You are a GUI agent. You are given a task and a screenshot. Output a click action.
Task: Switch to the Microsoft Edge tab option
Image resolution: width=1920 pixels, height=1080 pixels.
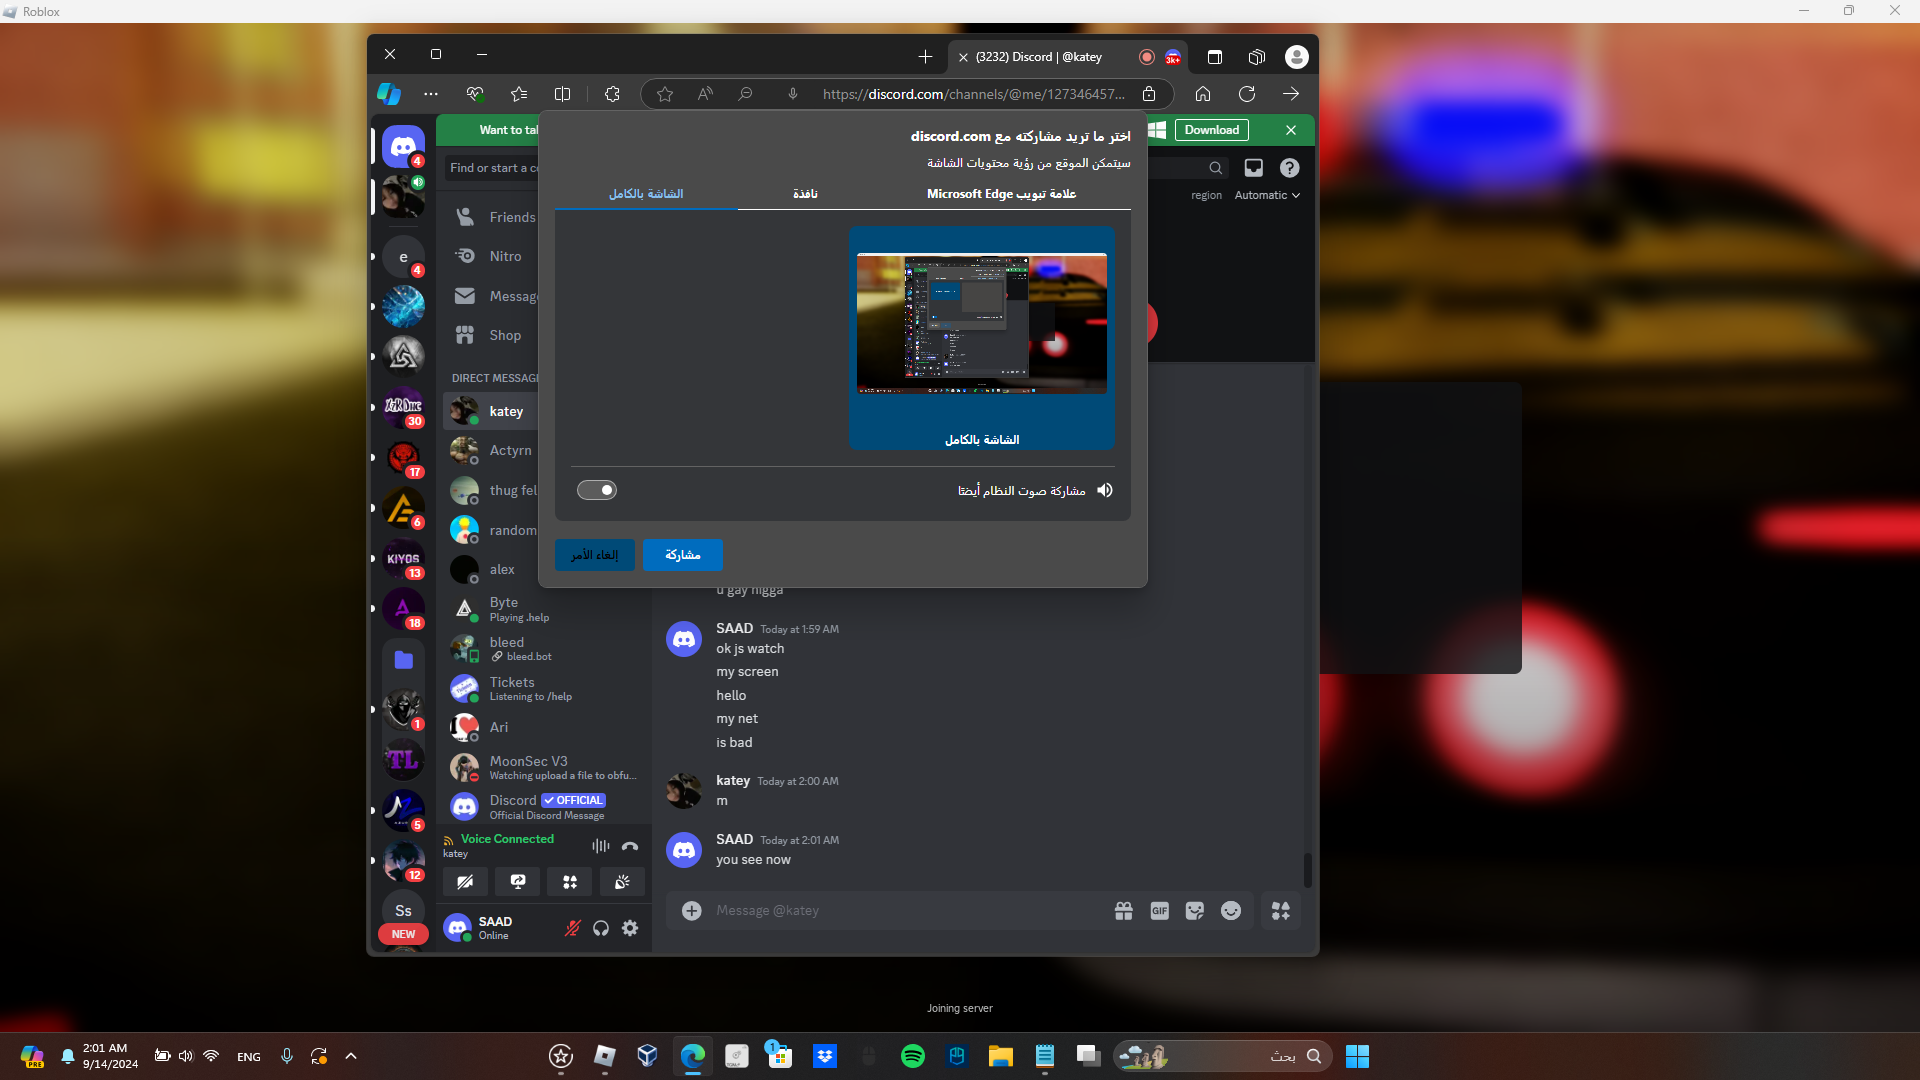click(1001, 193)
